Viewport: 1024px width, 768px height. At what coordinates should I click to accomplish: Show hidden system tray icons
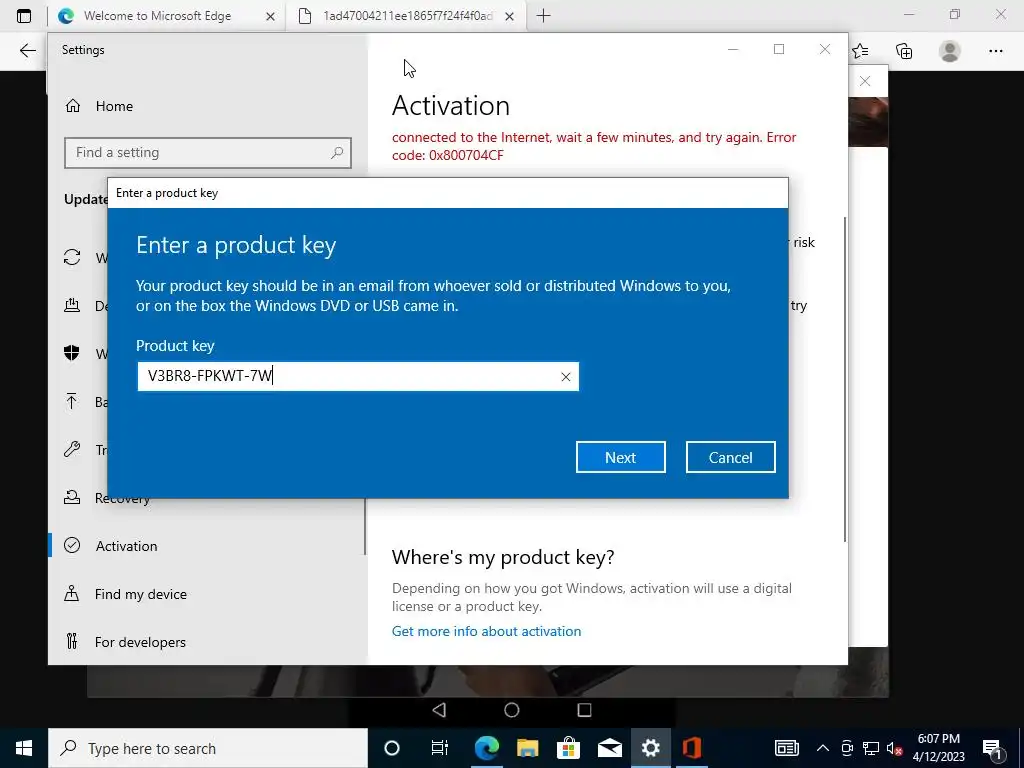823,748
